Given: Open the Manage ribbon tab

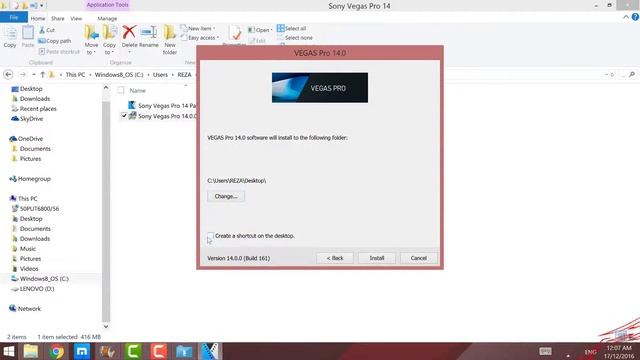Looking at the screenshot, I should (x=107, y=18).
